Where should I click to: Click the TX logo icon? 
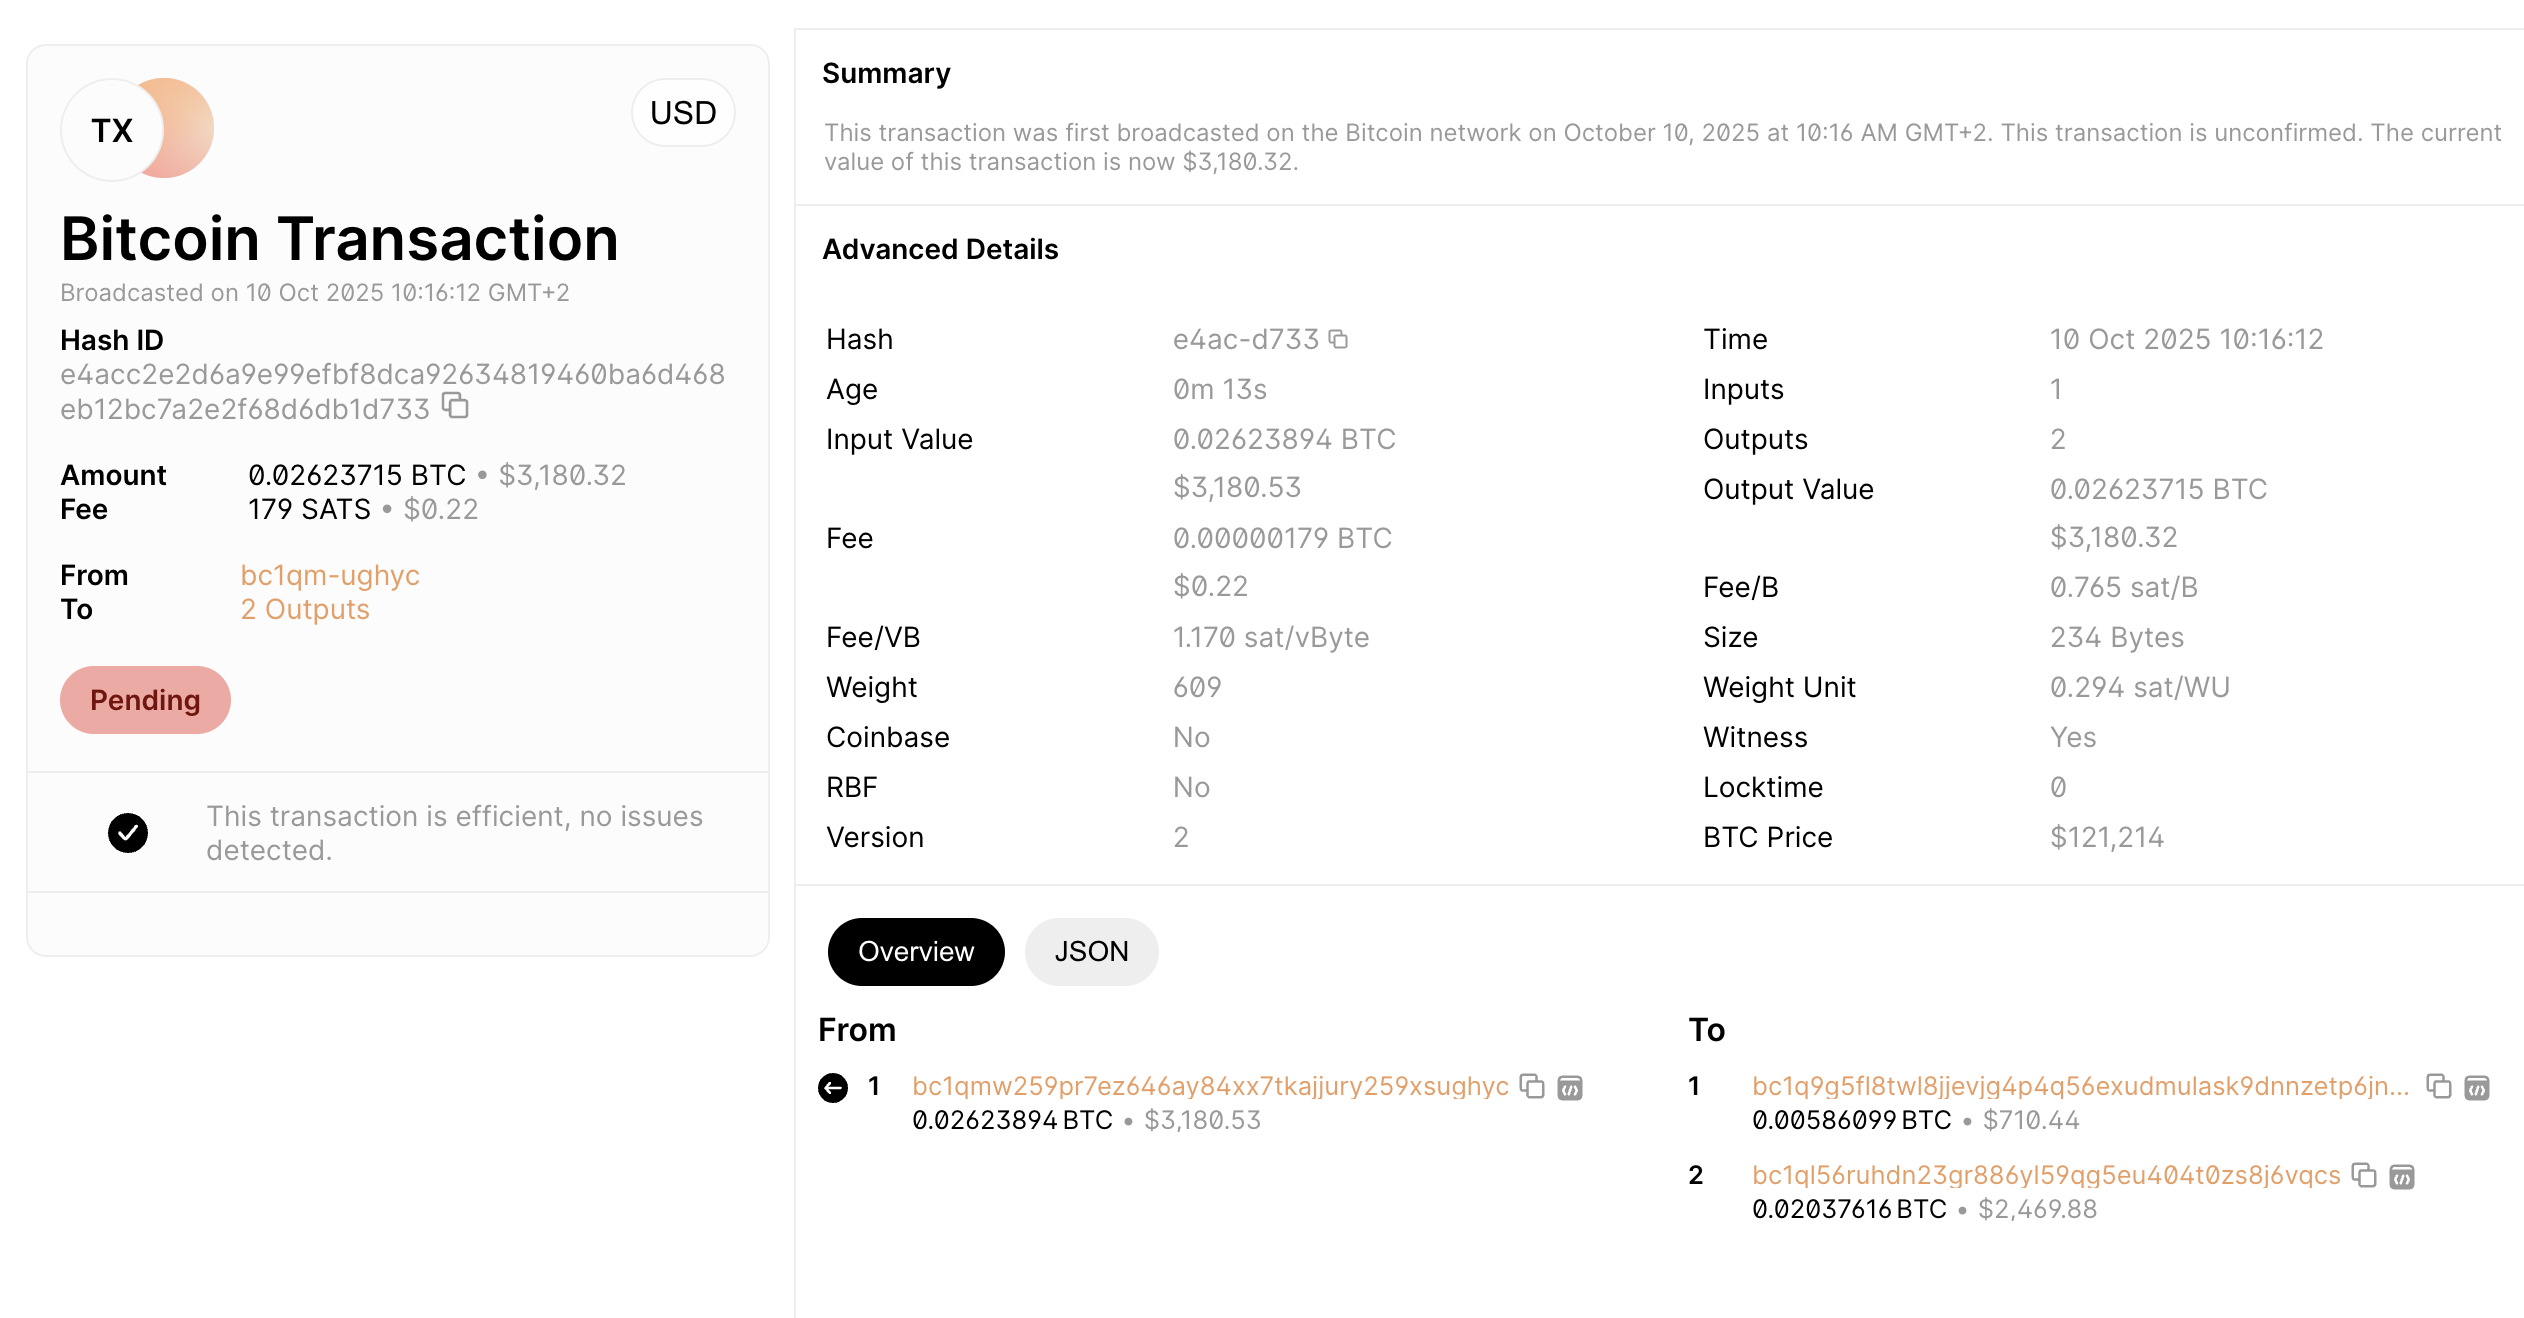137,129
